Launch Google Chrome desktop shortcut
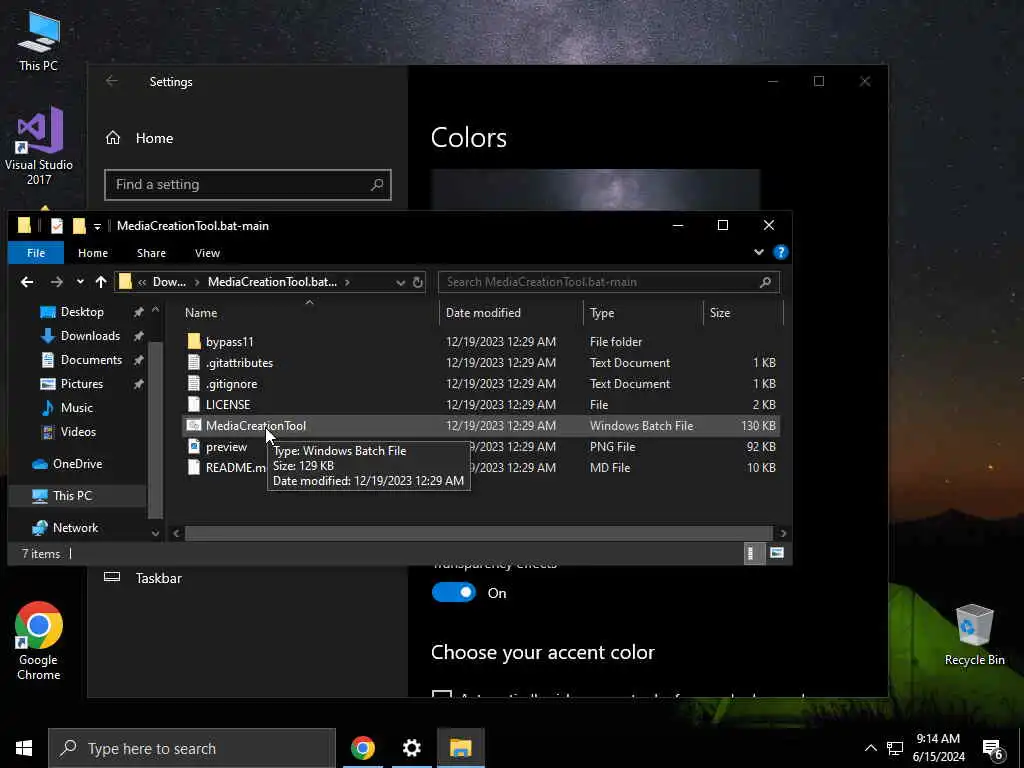Screen dimensions: 1024x768 [39, 641]
